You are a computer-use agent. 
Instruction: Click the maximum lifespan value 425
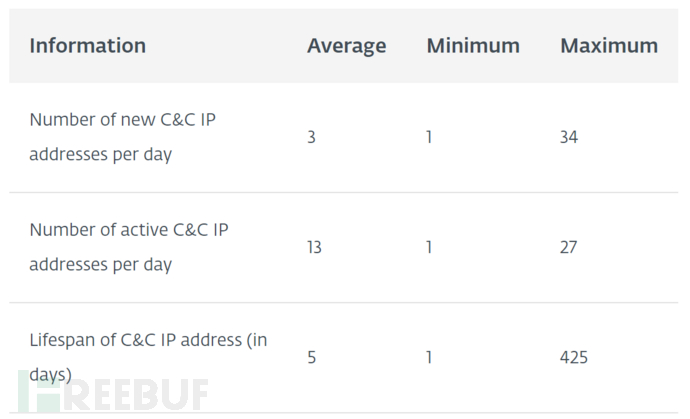(x=574, y=357)
